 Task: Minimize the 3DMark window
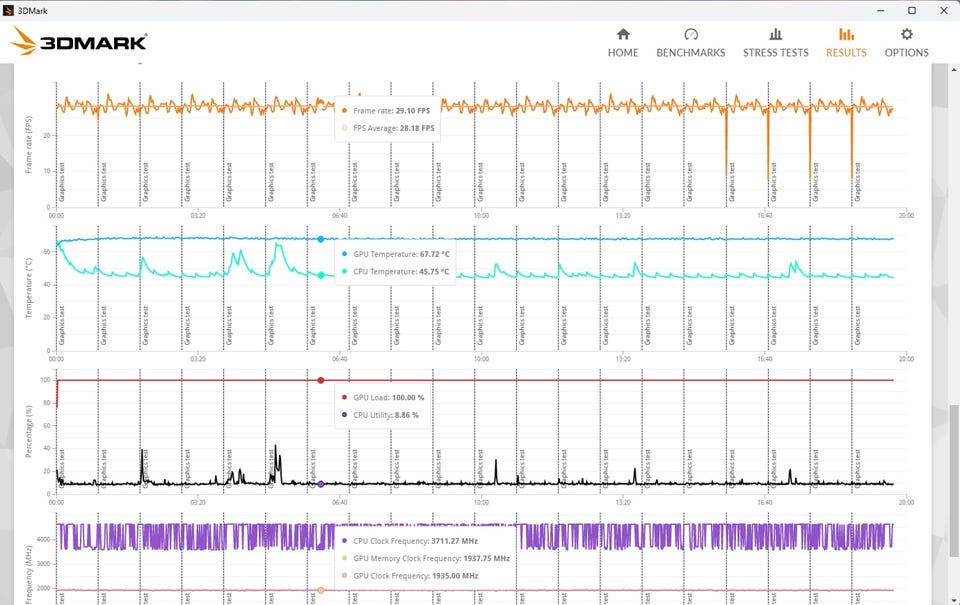point(880,10)
